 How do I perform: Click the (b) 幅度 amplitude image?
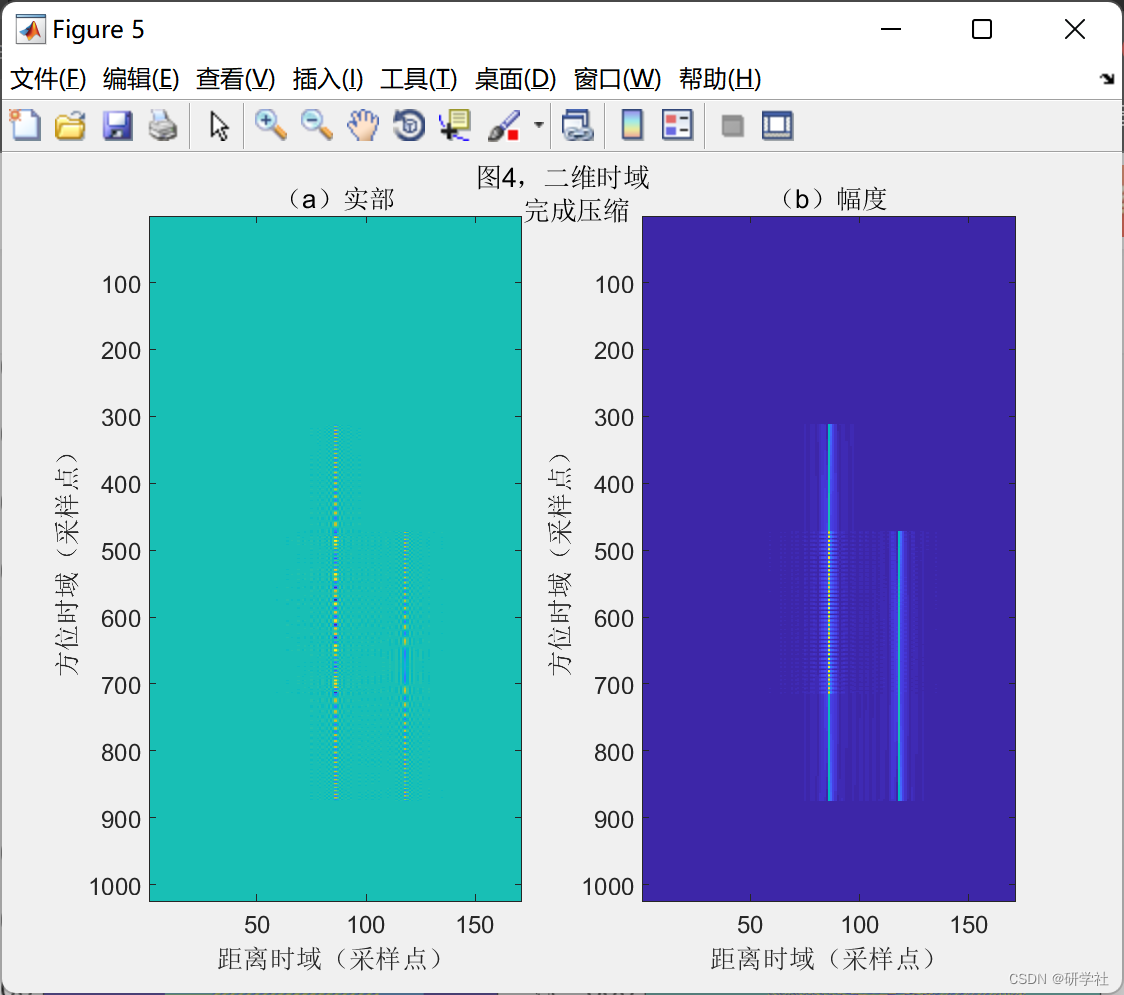pos(830,560)
